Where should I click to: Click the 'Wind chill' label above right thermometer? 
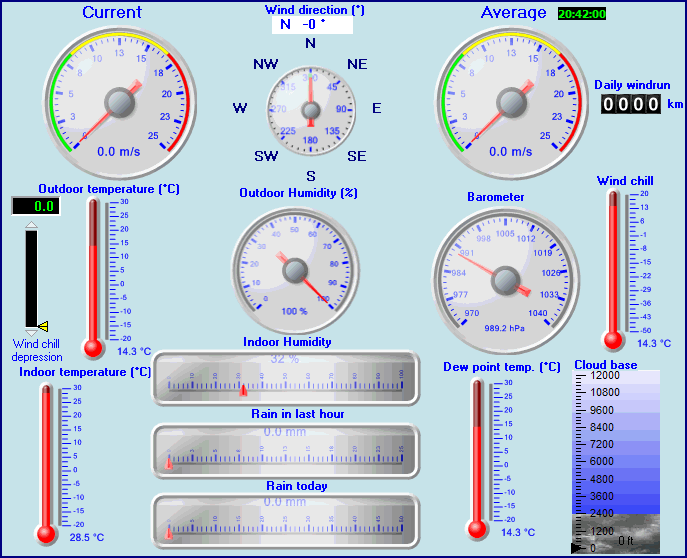(625, 181)
